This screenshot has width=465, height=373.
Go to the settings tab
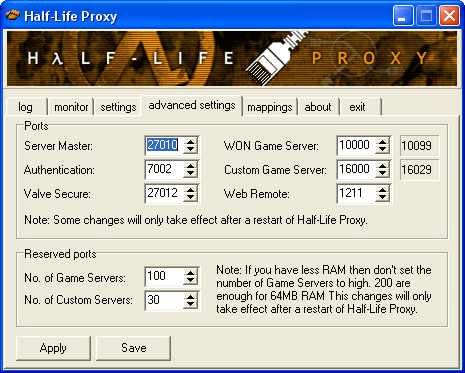[x=118, y=107]
